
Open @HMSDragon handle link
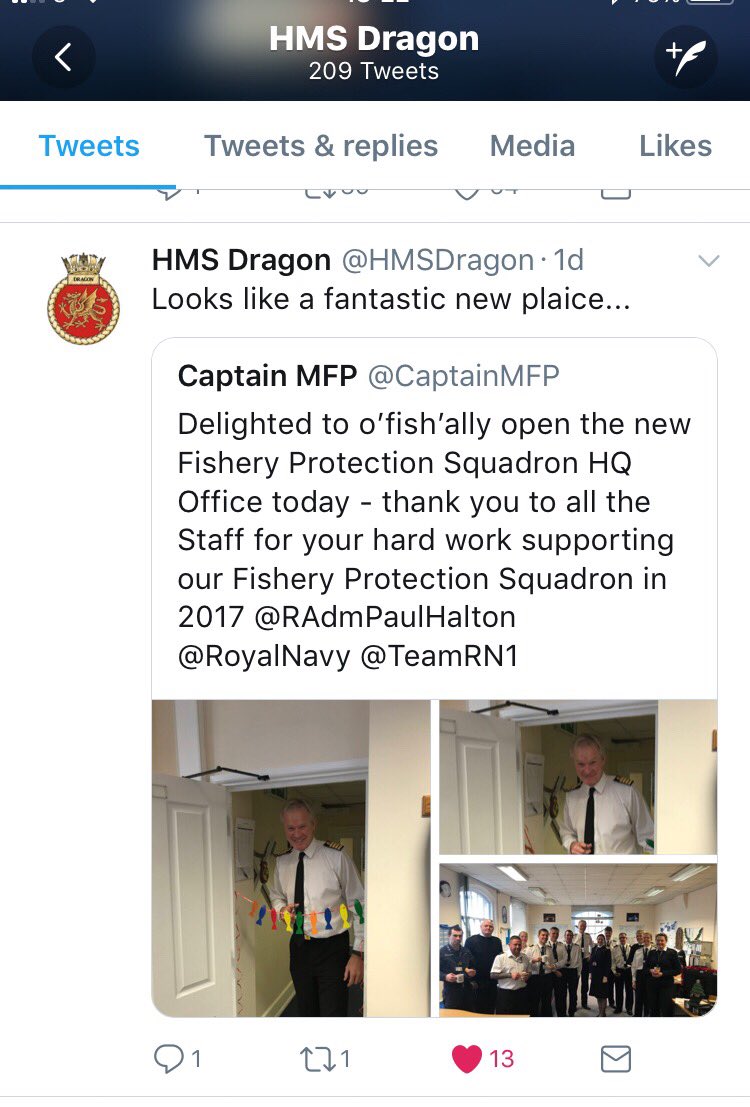[438, 261]
